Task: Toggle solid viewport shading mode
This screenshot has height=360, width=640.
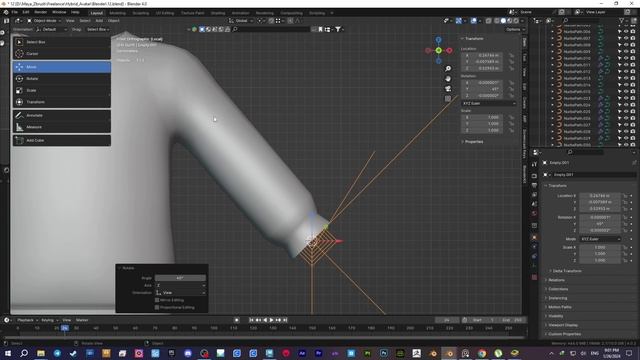Action: pyautogui.click(x=503, y=20)
